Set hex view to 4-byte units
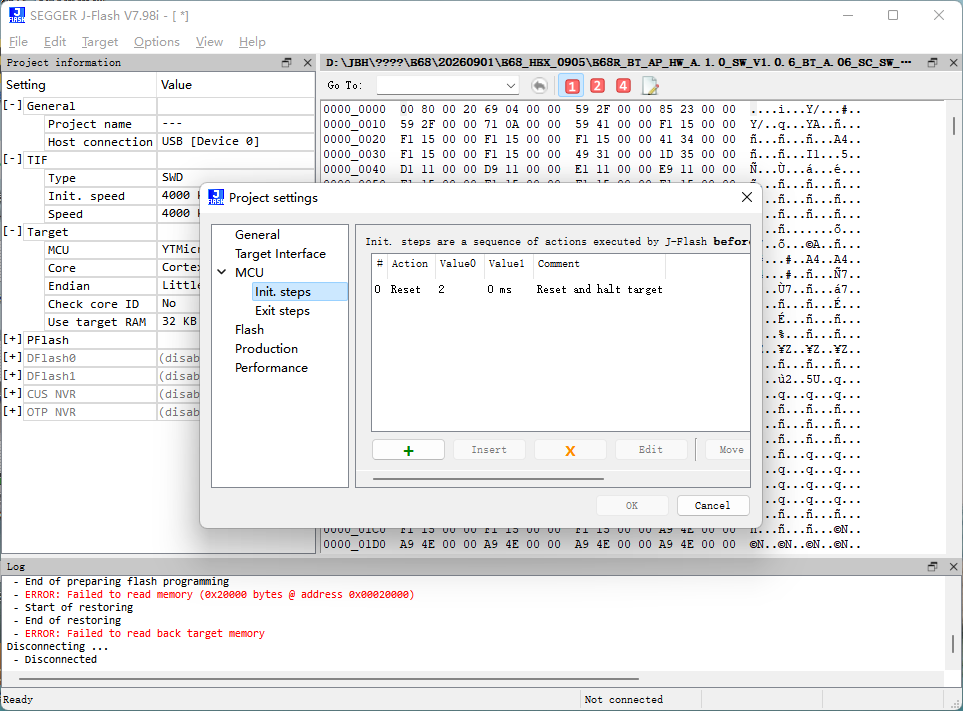The image size is (963, 711). tap(623, 86)
